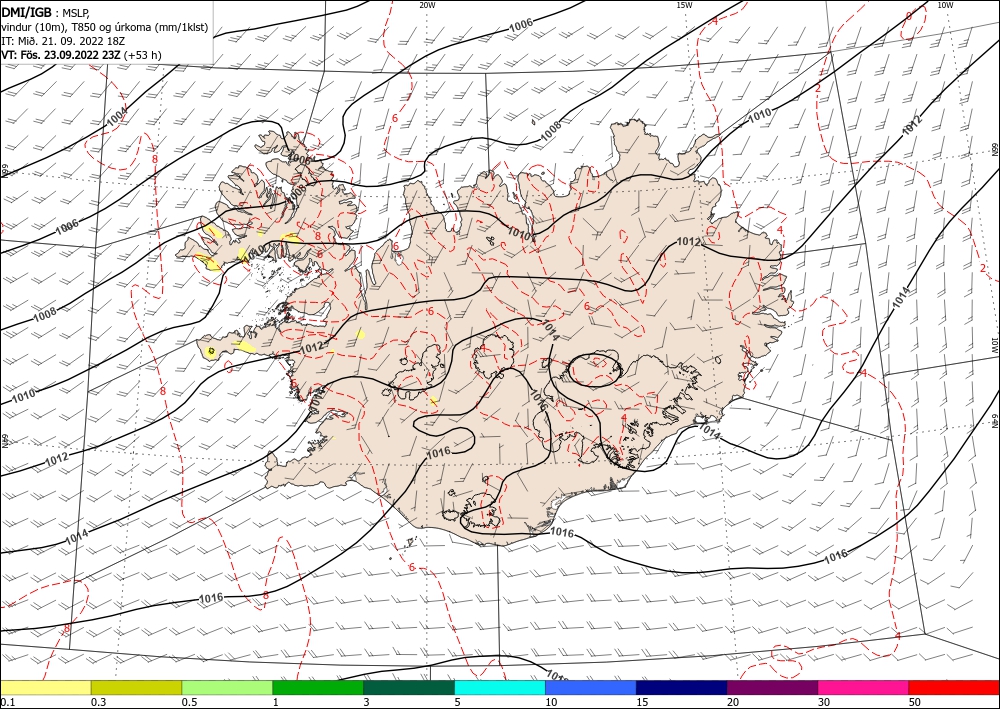1000x709 pixels.
Task: Click the pink 30–50 legend swatch
Action: click(x=864, y=687)
